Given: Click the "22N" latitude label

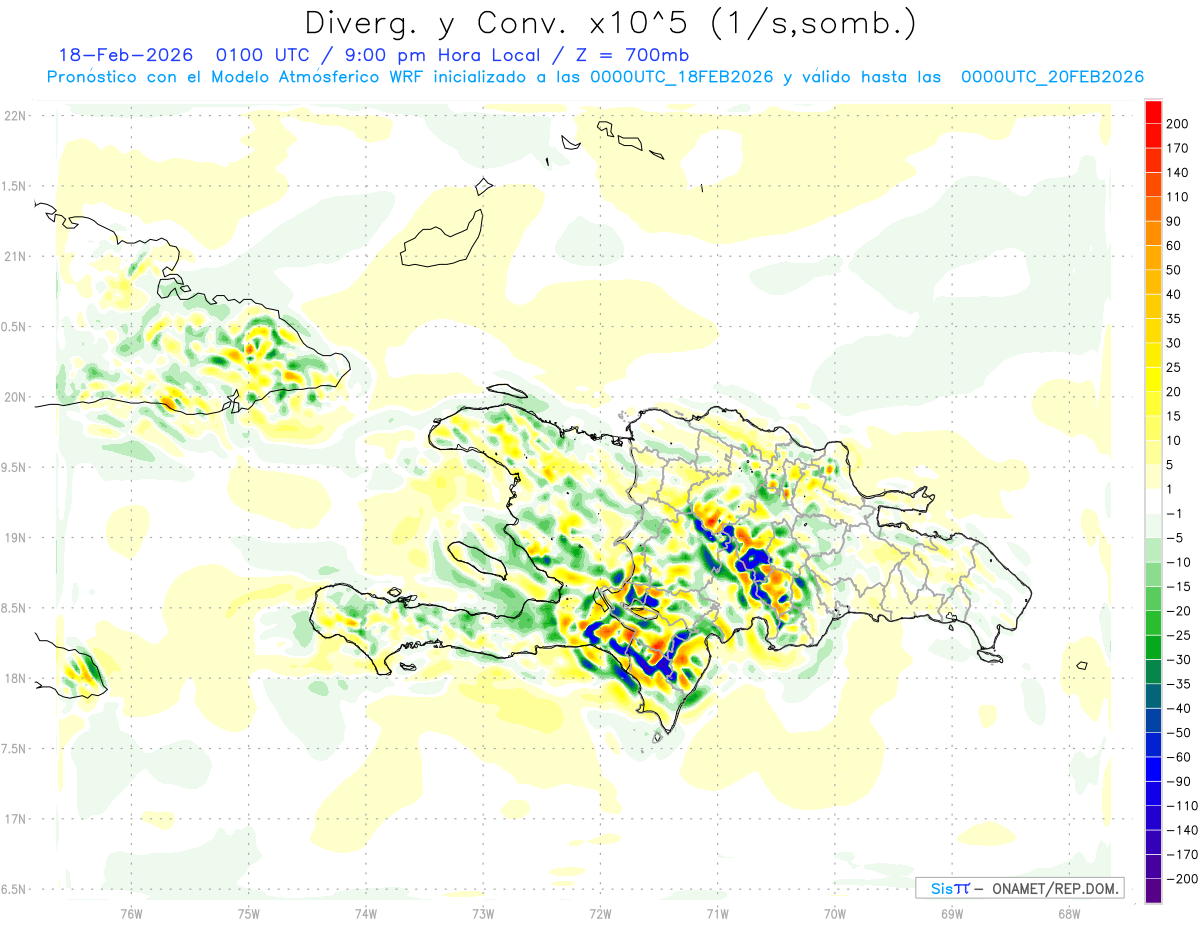Looking at the screenshot, I should [14, 116].
